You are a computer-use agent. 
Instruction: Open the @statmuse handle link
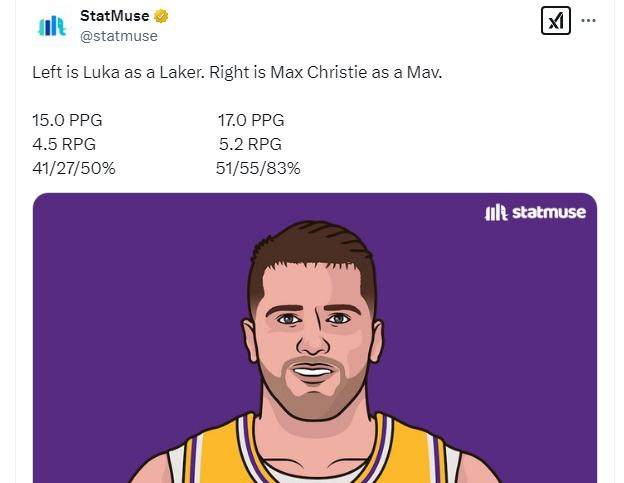coord(118,36)
